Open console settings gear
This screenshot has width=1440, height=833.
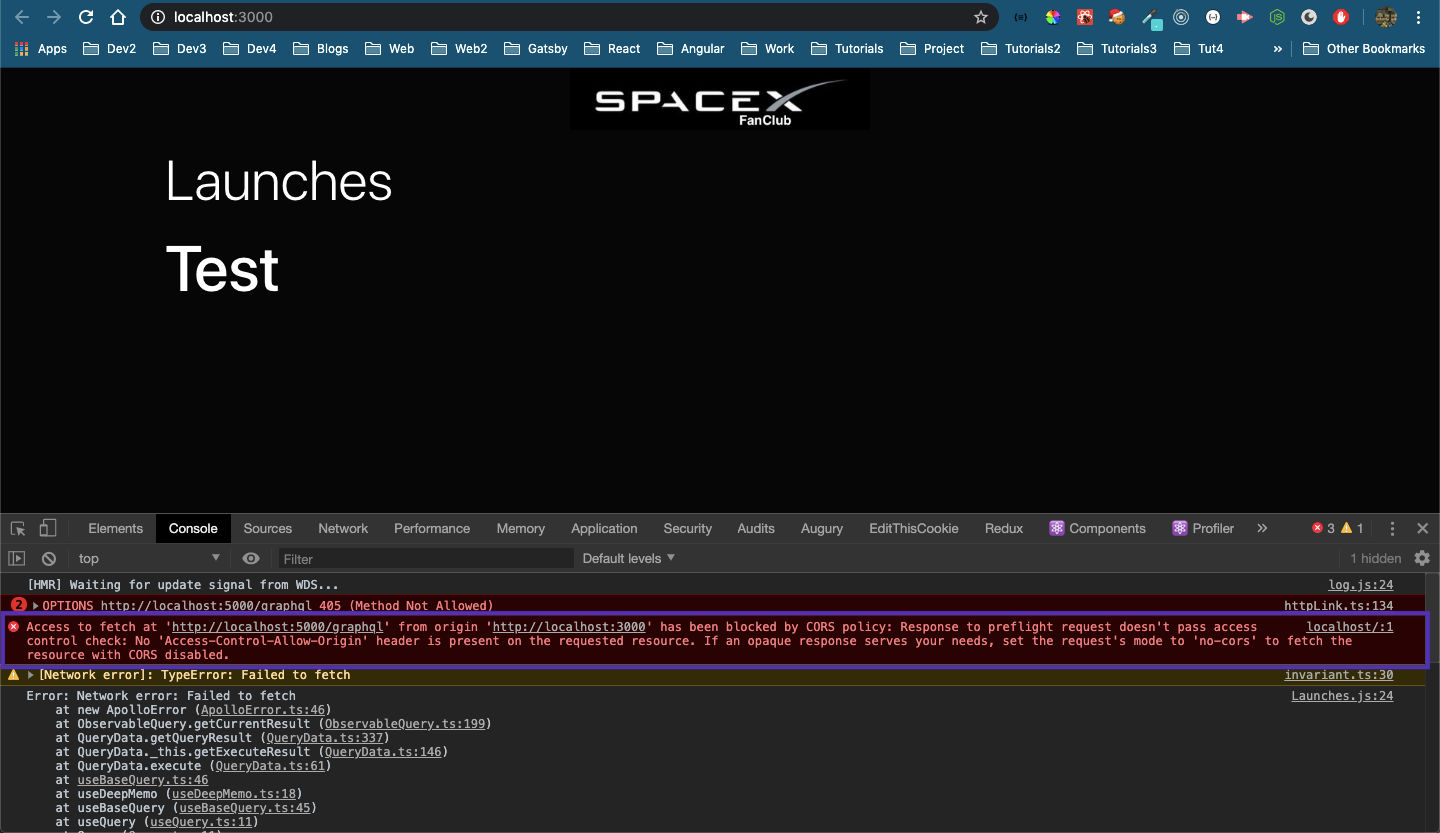(1422, 558)
